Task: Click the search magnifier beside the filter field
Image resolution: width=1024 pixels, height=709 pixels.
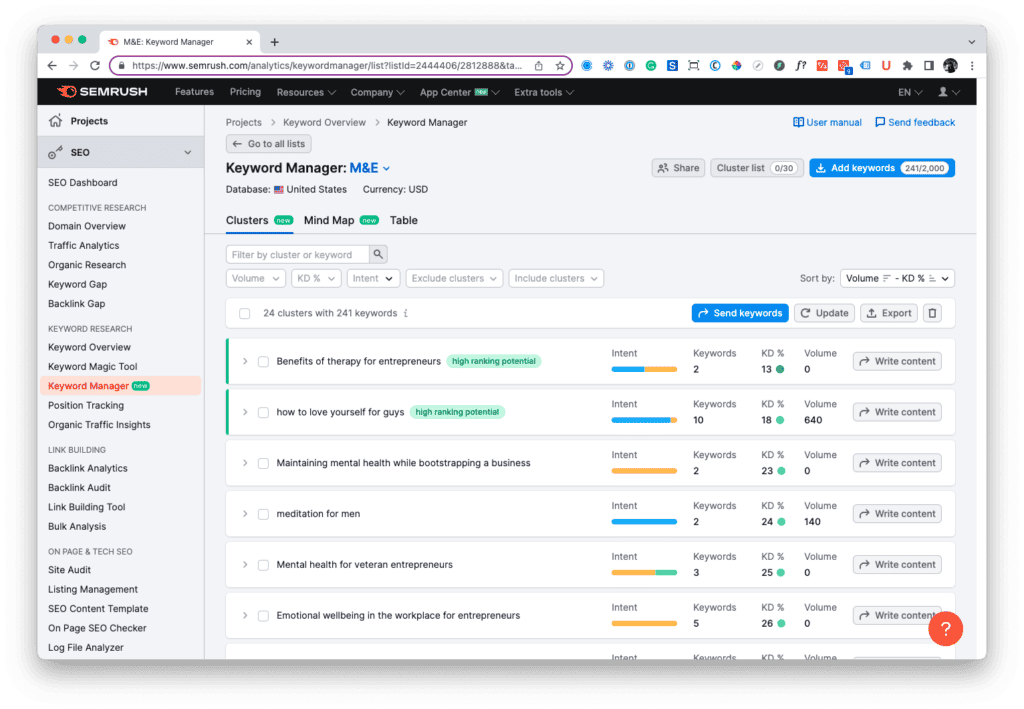Action: click(x=377, y=254)
